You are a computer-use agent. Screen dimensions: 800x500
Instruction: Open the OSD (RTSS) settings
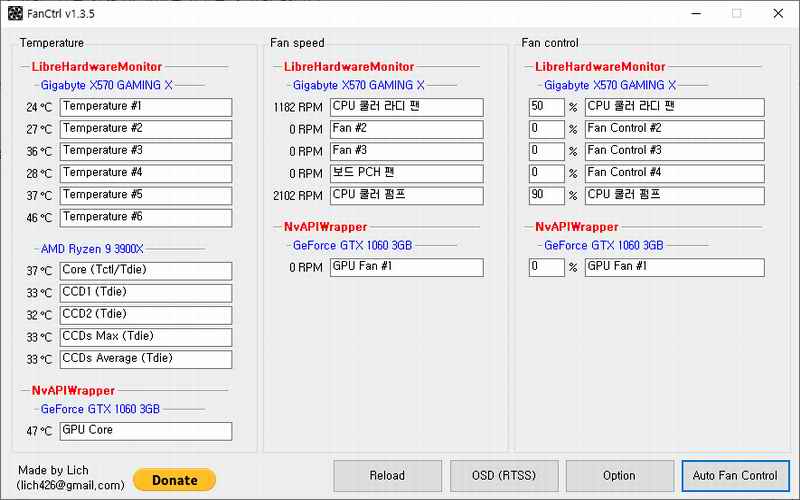tap(503, 476)
